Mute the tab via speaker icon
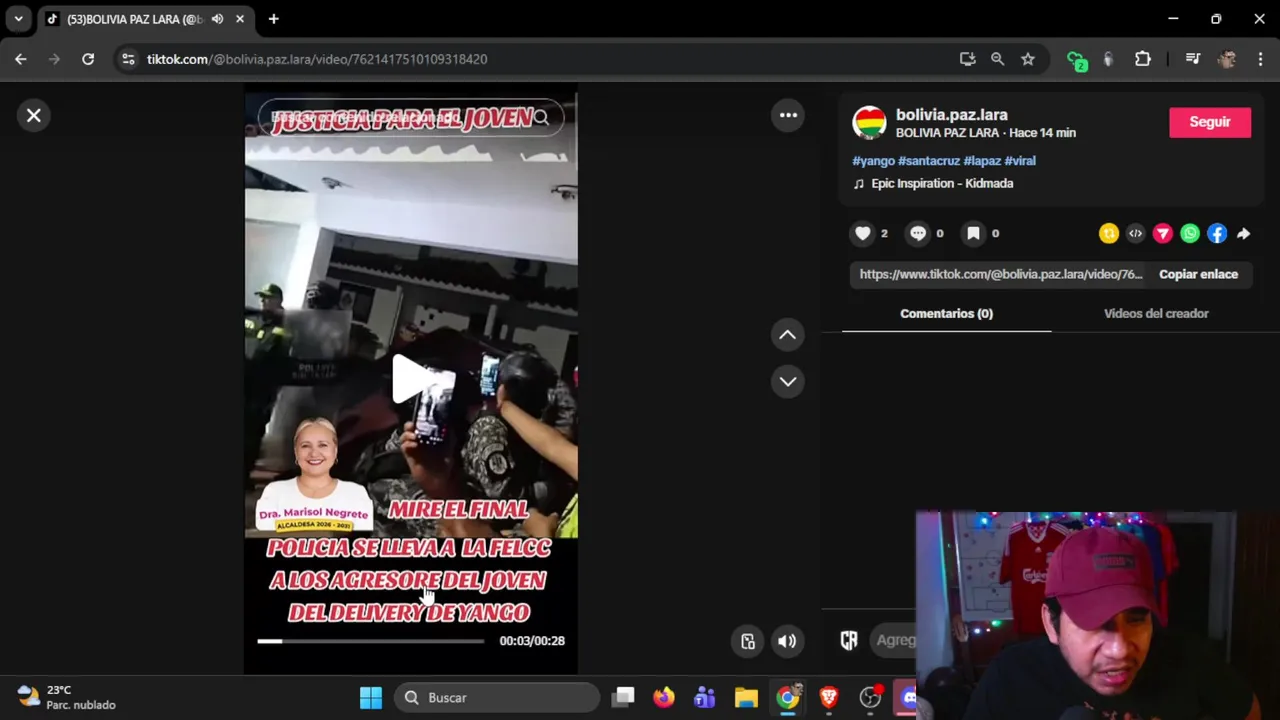Screen dimensions: 1280x720 click(x=217, y=19)
